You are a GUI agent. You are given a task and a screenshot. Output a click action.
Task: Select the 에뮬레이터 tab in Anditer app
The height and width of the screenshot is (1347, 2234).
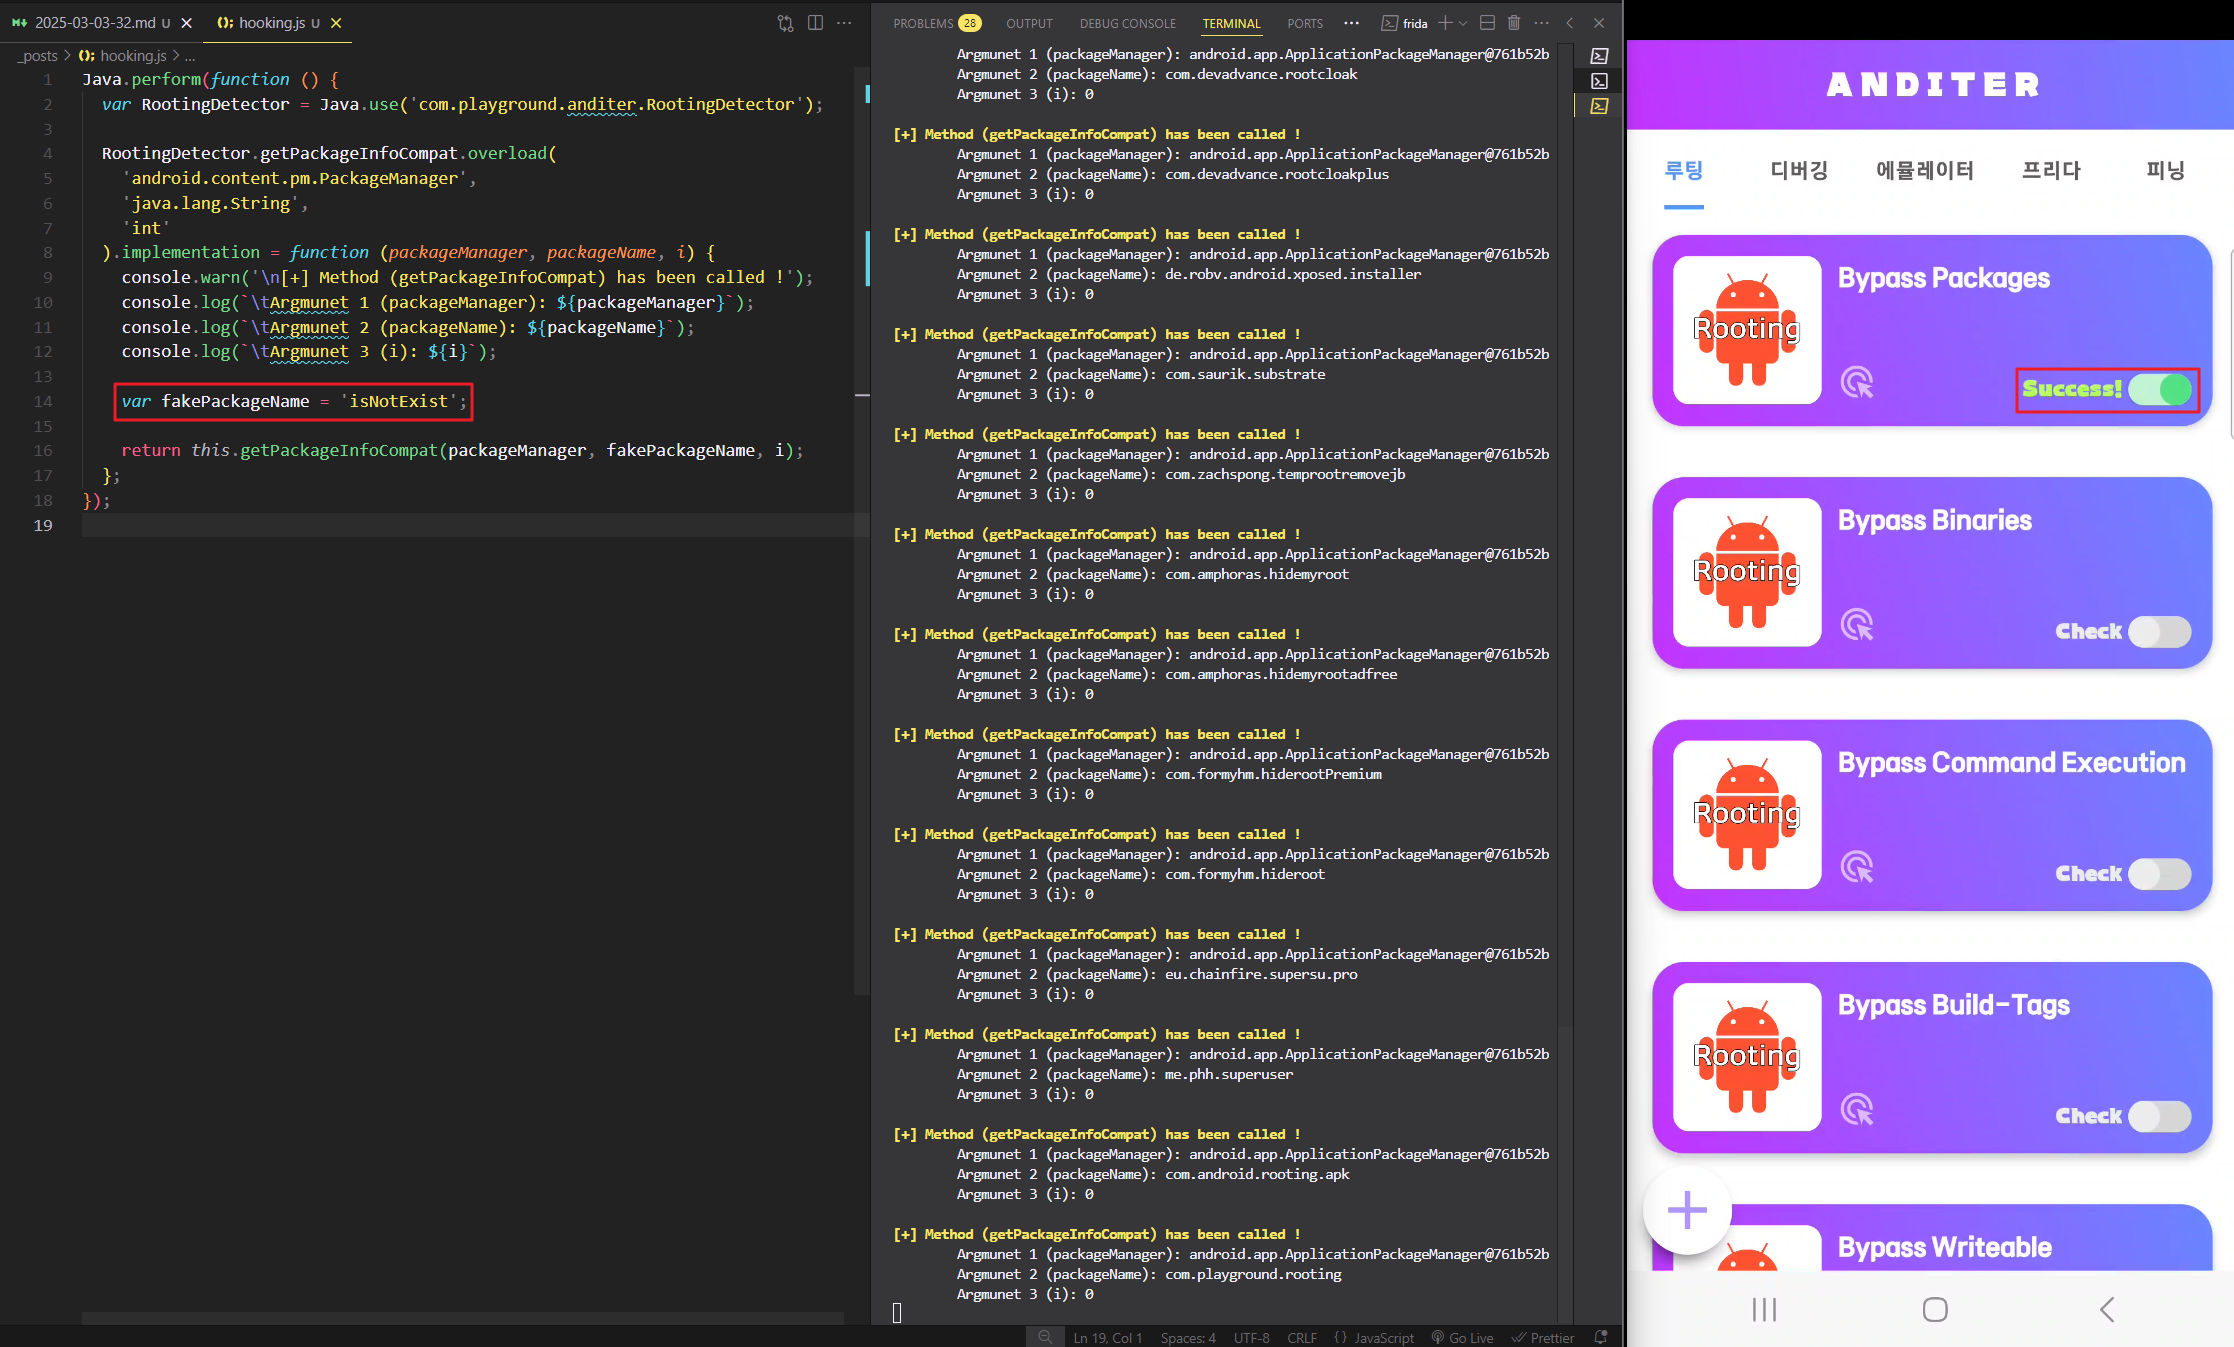[1925, 170]
